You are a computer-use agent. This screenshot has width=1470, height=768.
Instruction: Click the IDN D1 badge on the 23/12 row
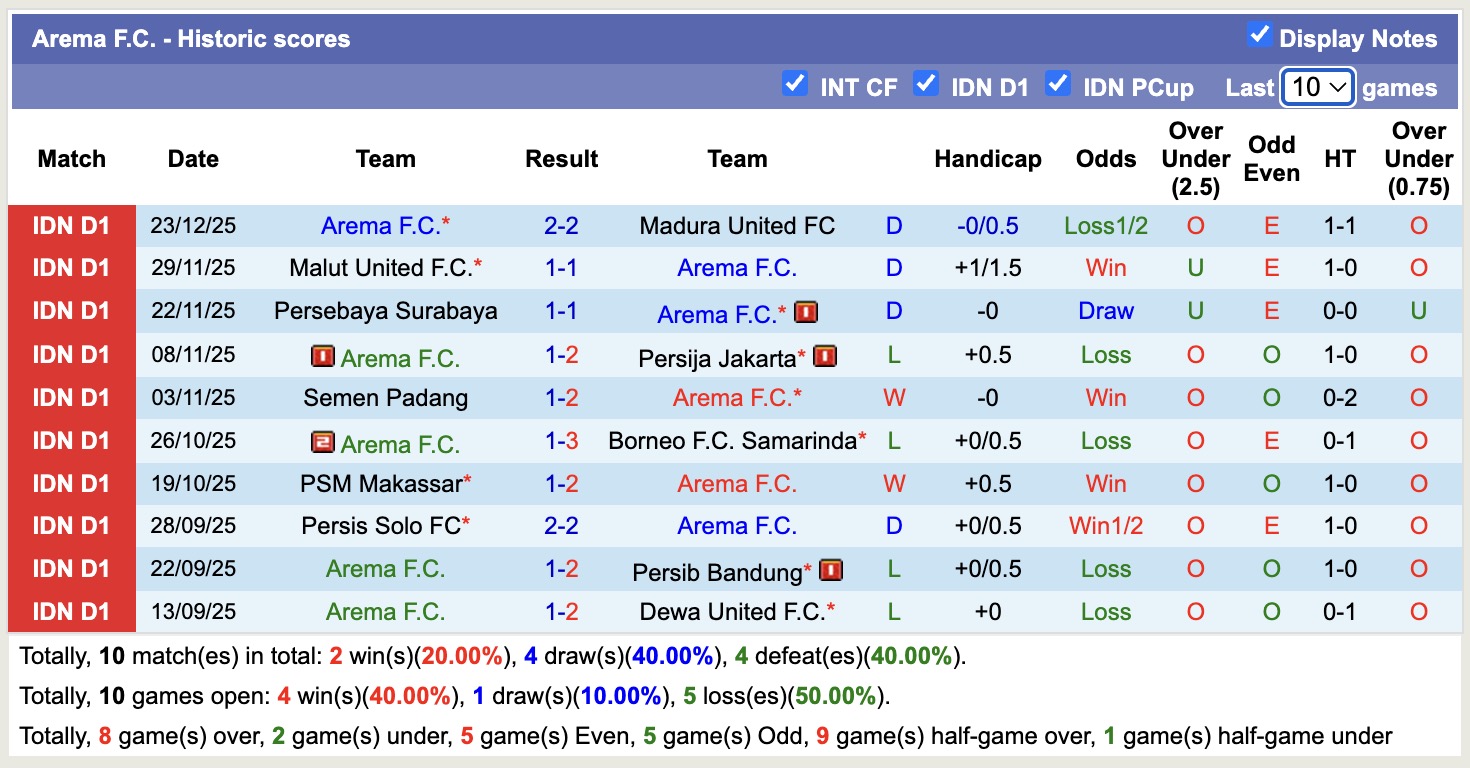tap(71, 225)
